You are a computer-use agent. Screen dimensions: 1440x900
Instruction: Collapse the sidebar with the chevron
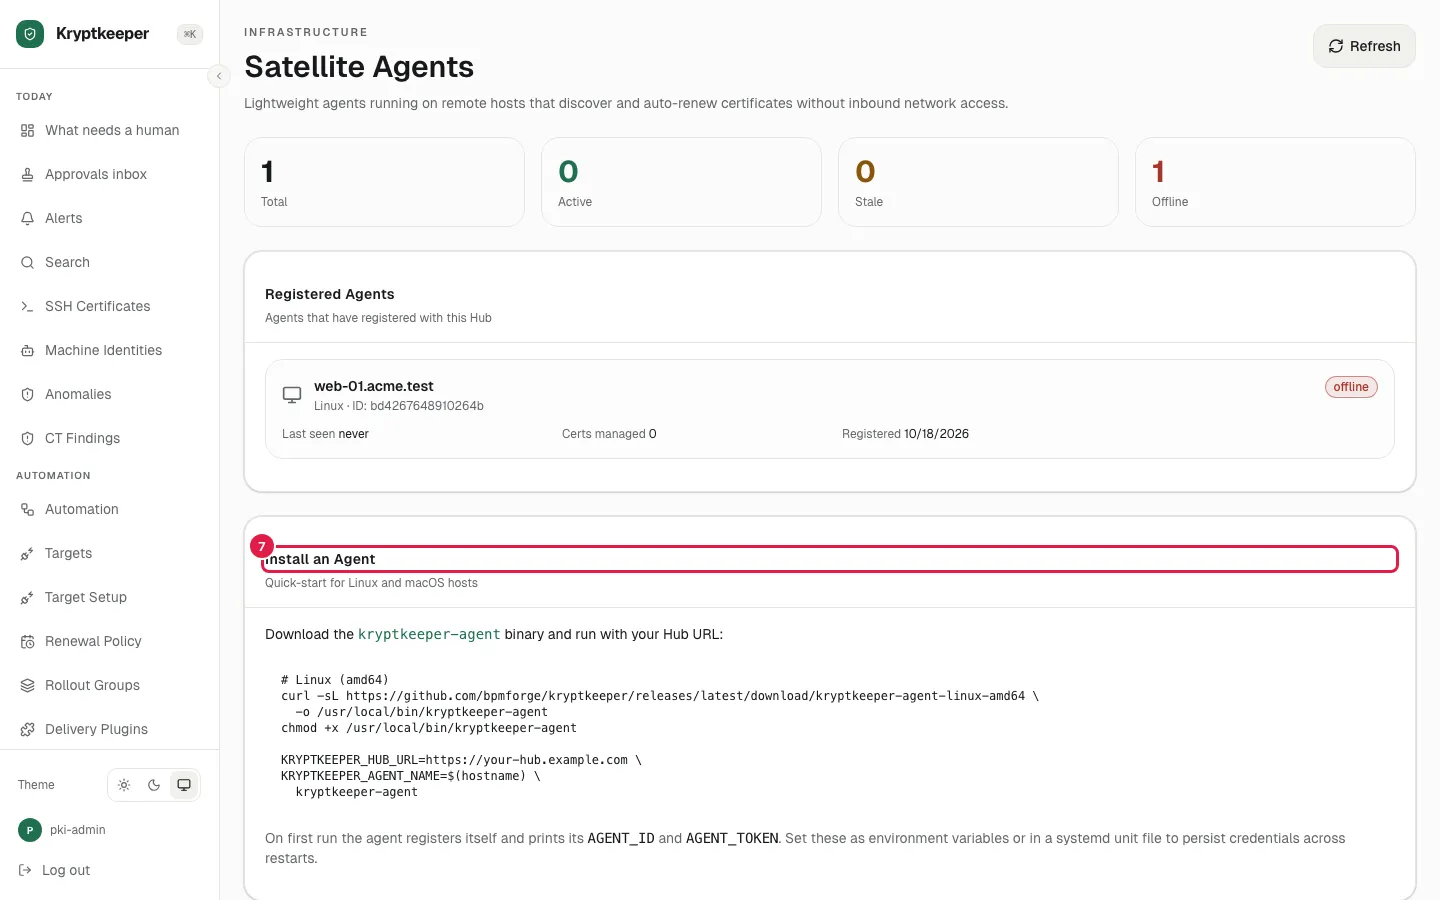[219, 76]
